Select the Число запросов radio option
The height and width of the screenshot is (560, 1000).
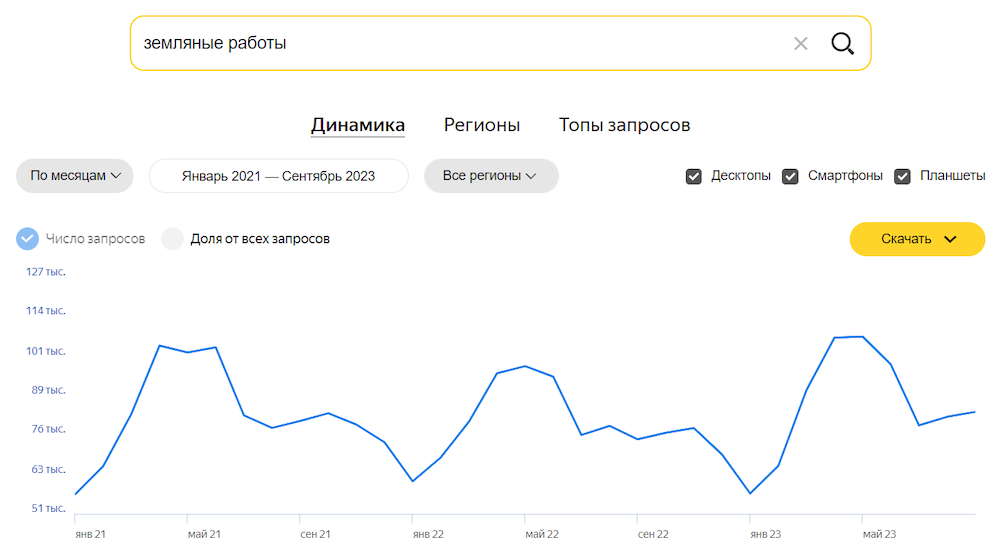click(28, 239)
